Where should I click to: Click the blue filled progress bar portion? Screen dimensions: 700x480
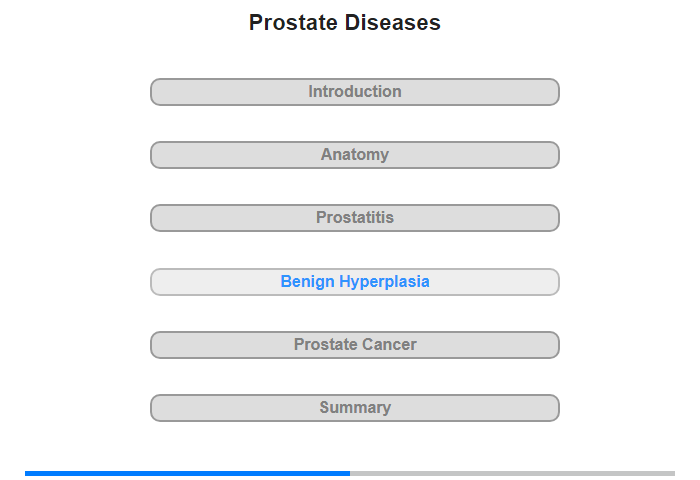pyautogui.click(x=188, y=473)
